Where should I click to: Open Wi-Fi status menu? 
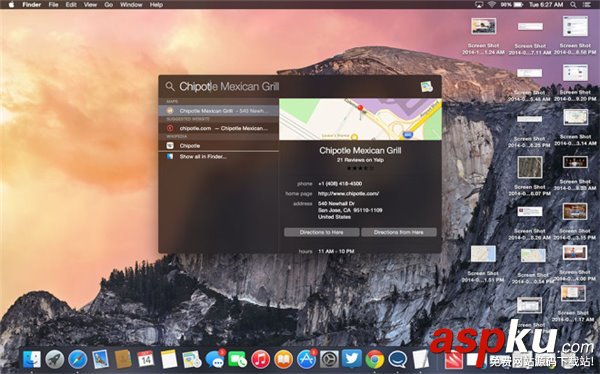point(492,5)
